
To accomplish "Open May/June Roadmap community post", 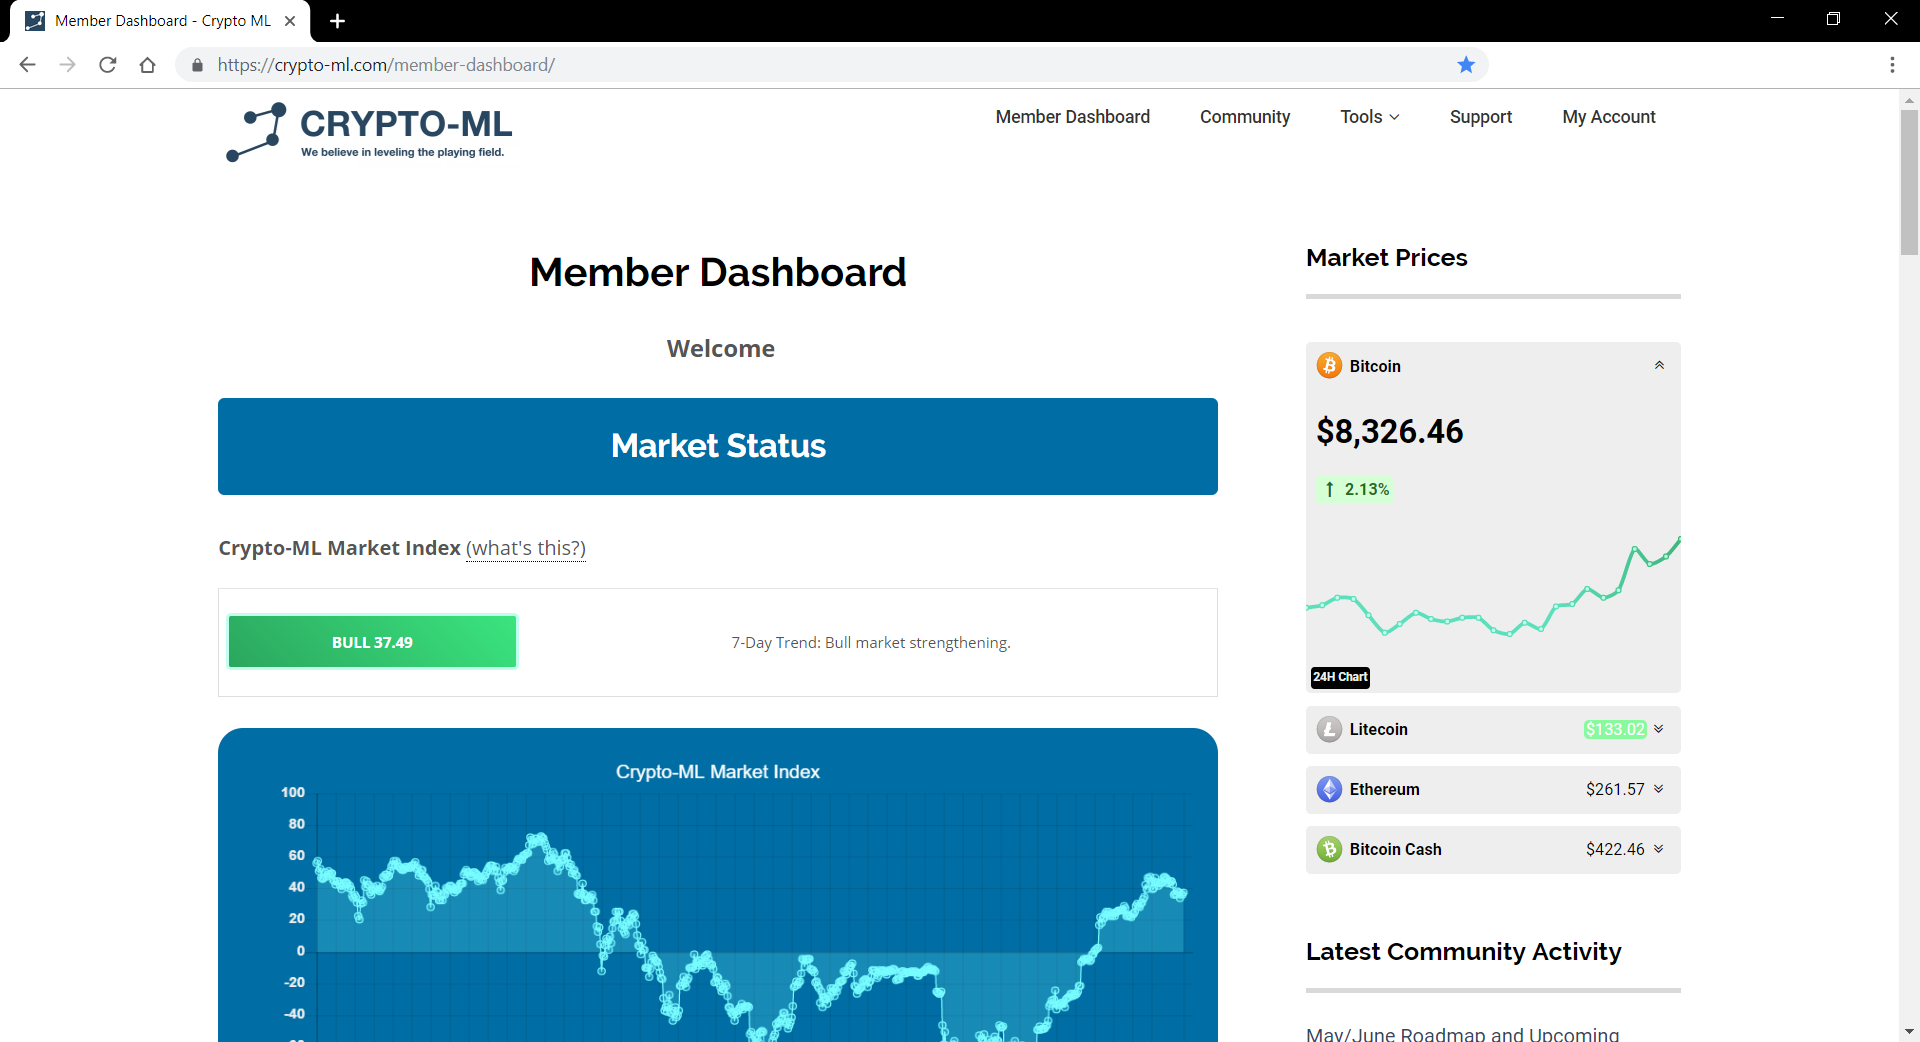I will point(1462,1033).
